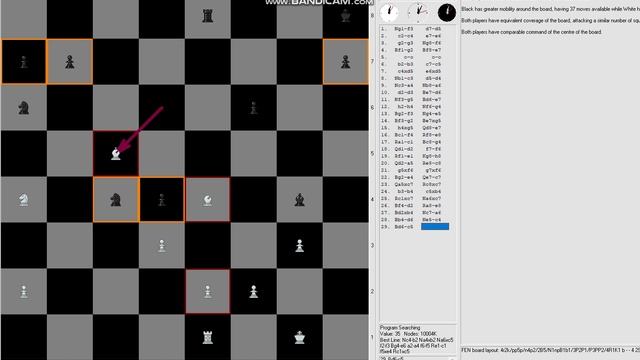The height and width of the screenshot is (360, 640).
Task: Select move 29 Bd6-c5
Action: point(404,227)
